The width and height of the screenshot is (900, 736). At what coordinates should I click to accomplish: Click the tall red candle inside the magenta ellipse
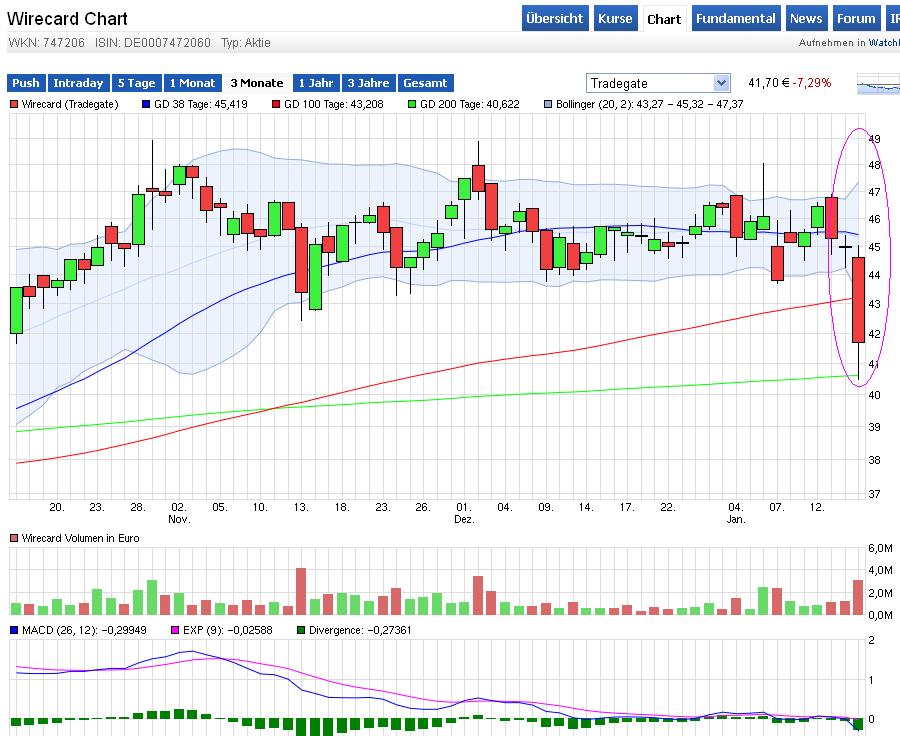tap(858, 300)
